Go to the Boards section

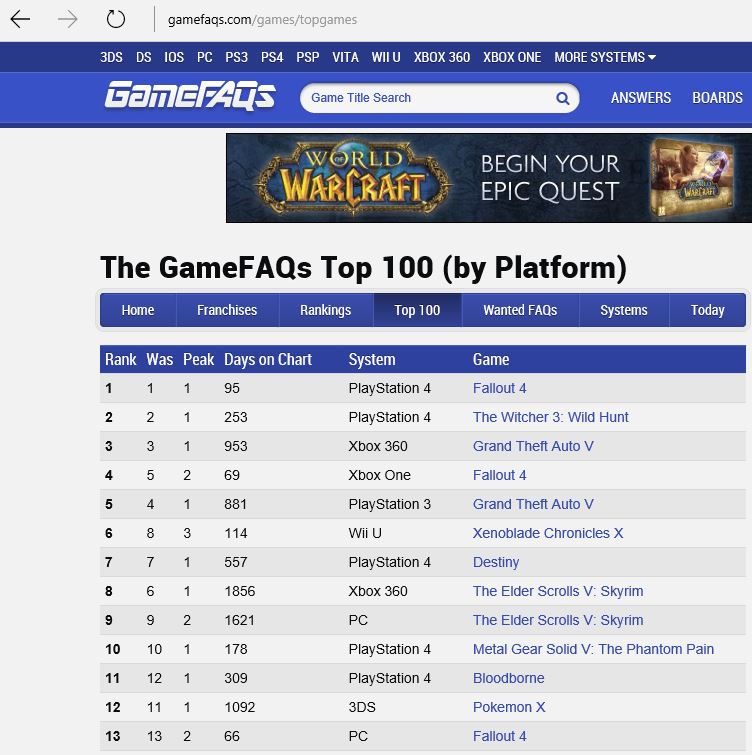[x=717, y=98]
